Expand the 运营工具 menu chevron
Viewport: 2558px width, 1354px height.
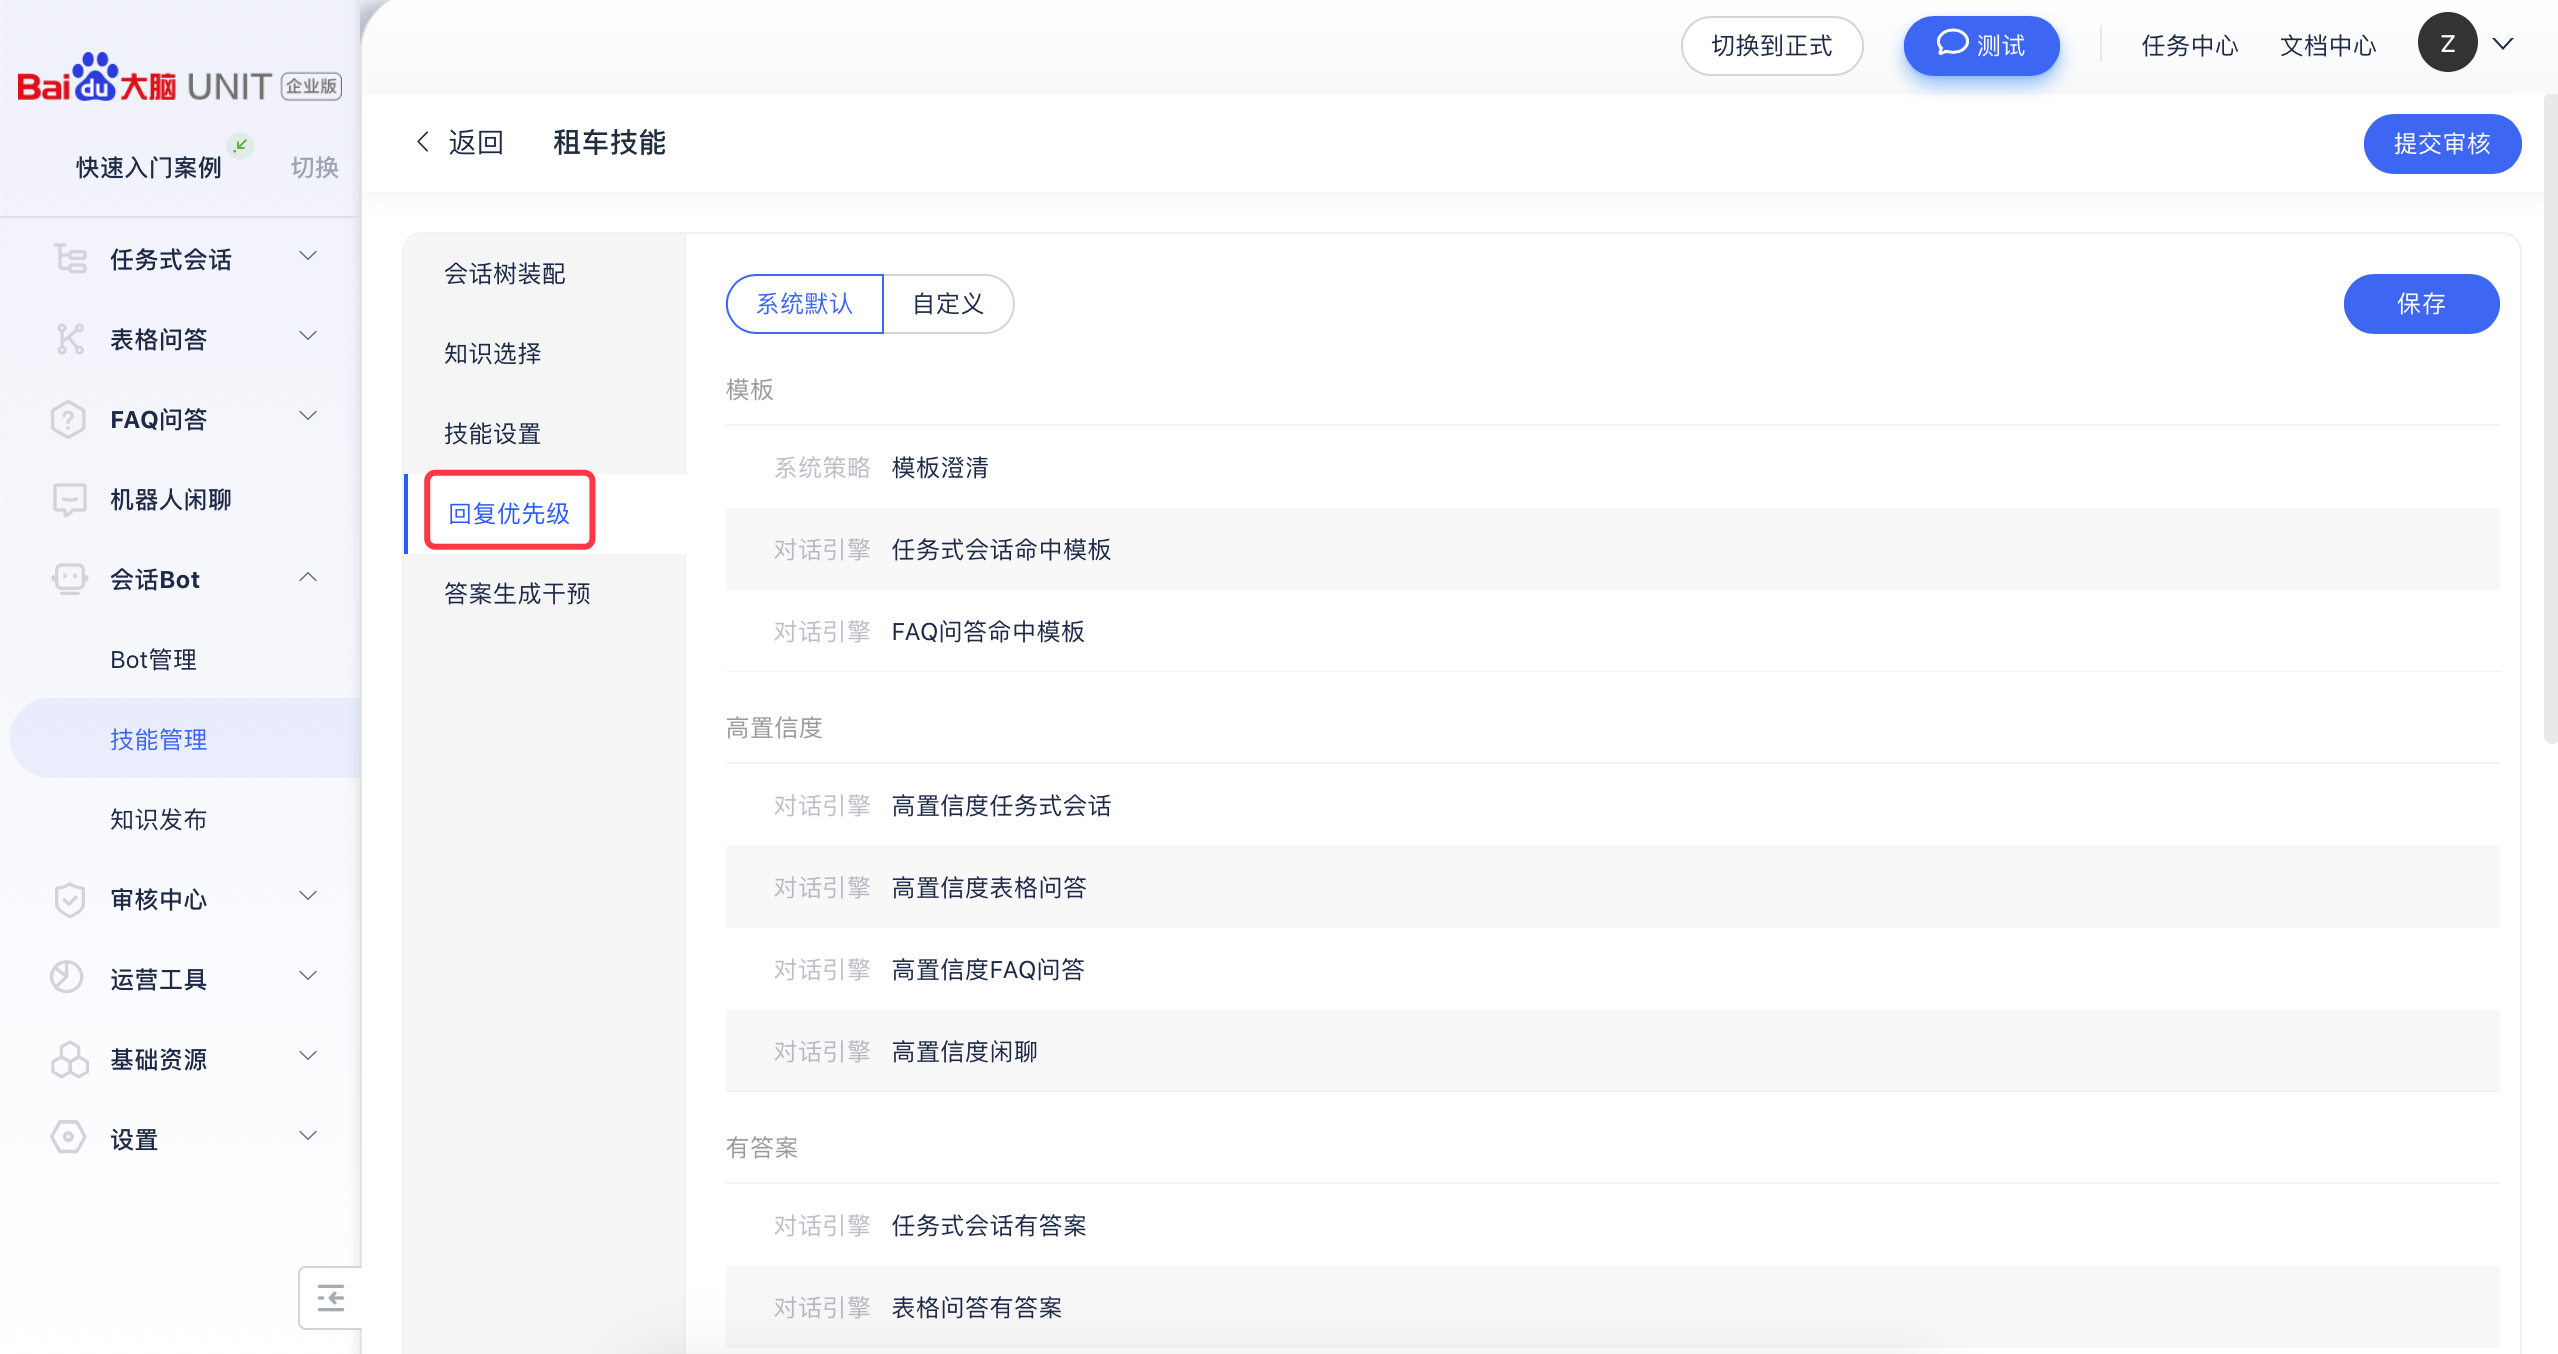[x=309, y=977]
